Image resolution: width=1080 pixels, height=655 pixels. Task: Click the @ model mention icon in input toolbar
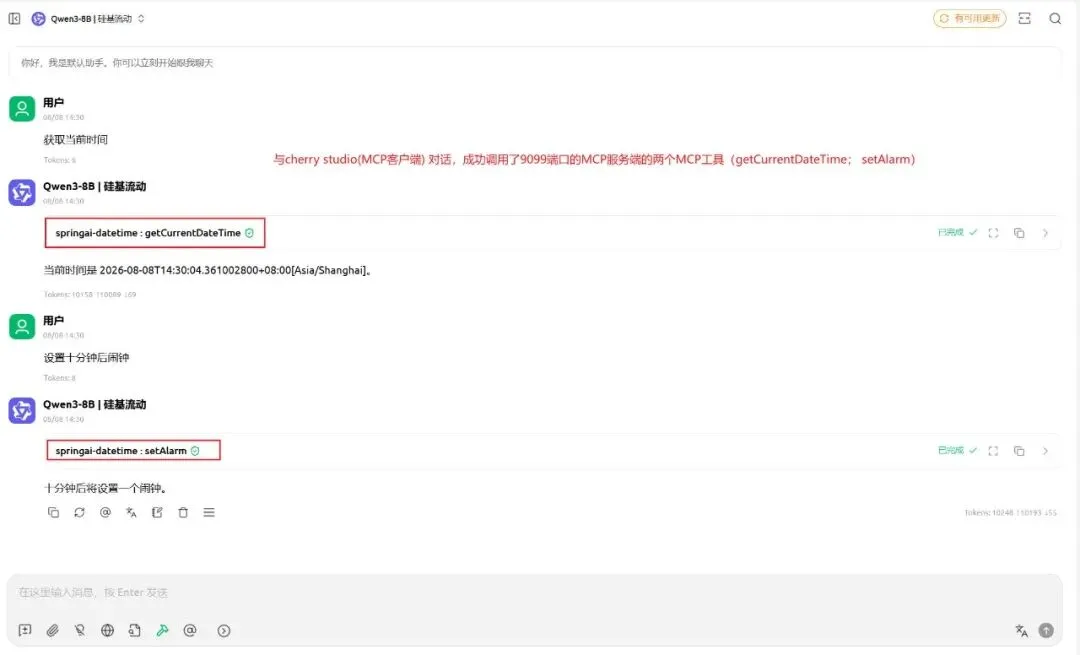pyautogui.click(x=190, y=630)
